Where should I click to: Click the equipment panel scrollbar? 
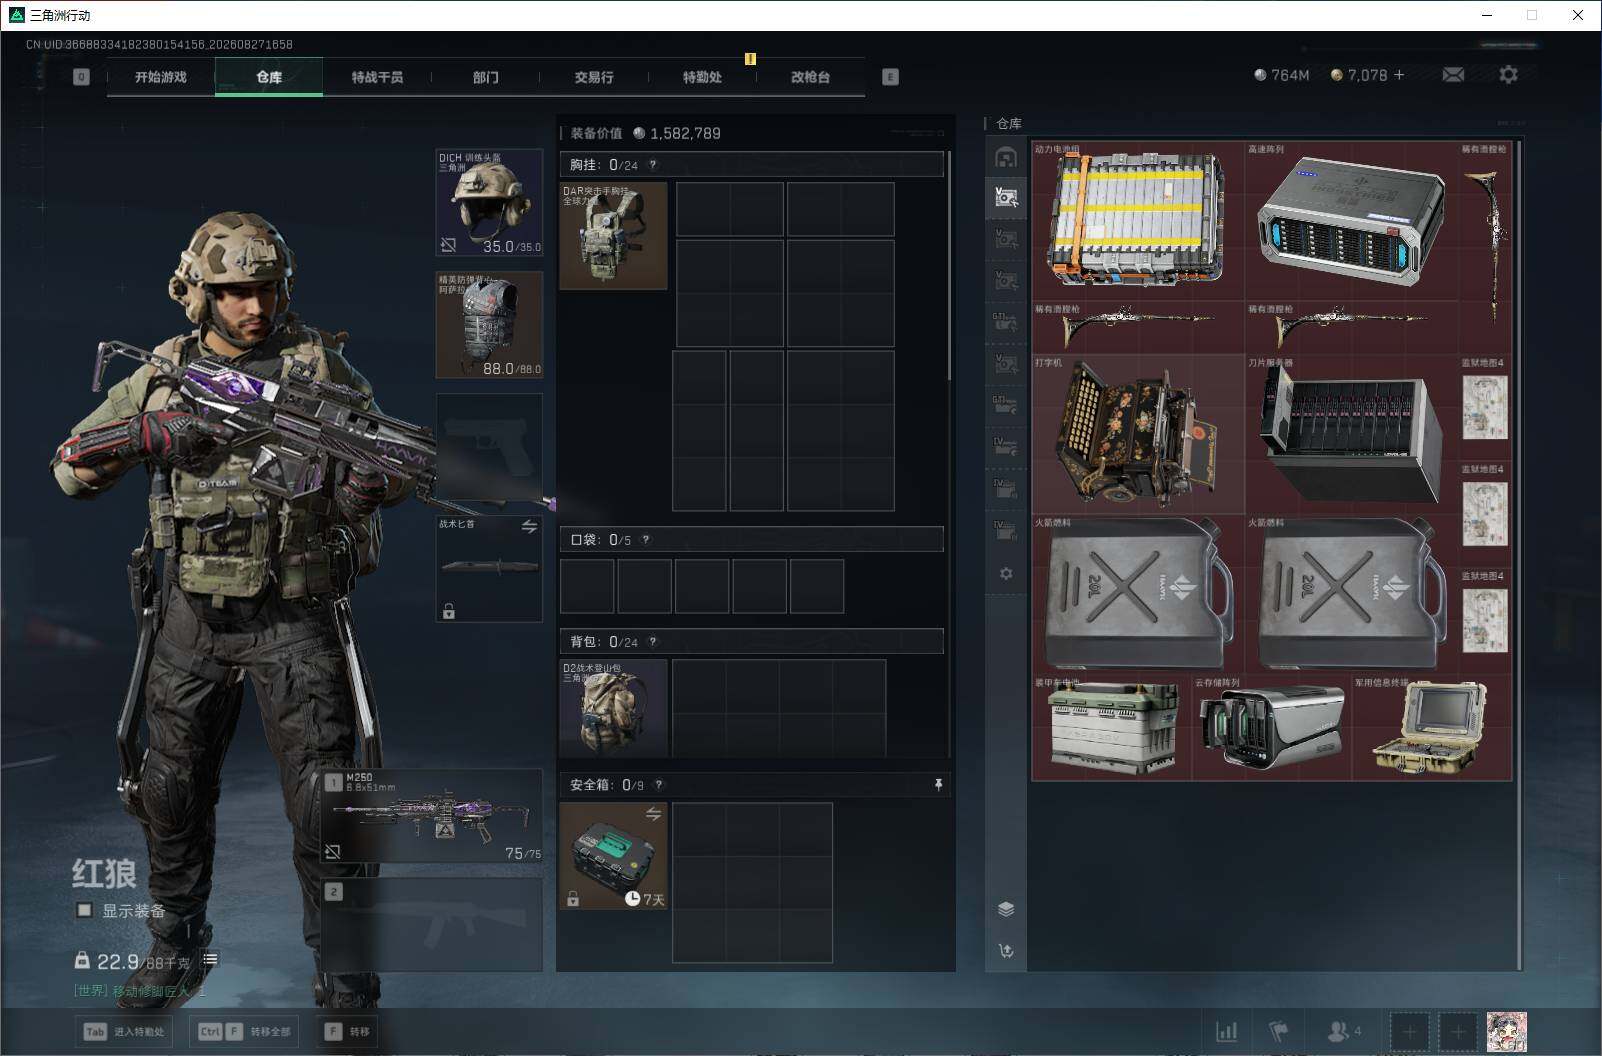(949, 265)
